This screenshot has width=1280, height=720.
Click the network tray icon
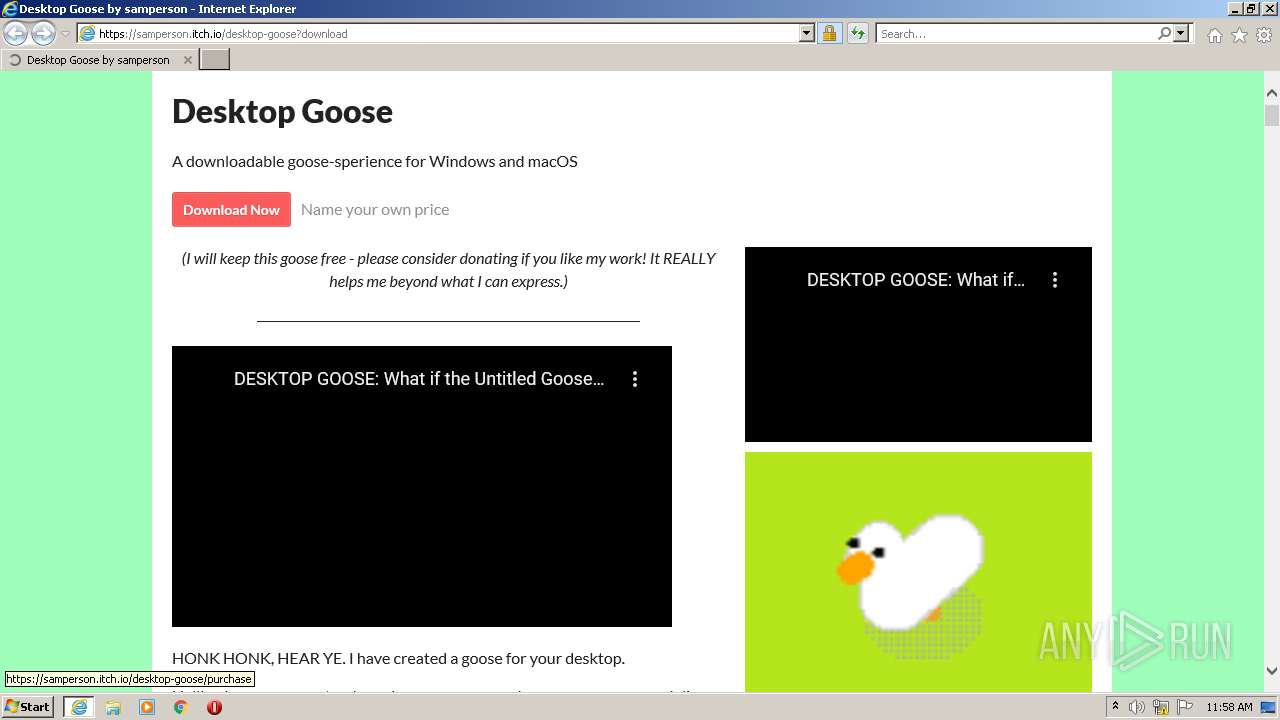(1161, 707)
